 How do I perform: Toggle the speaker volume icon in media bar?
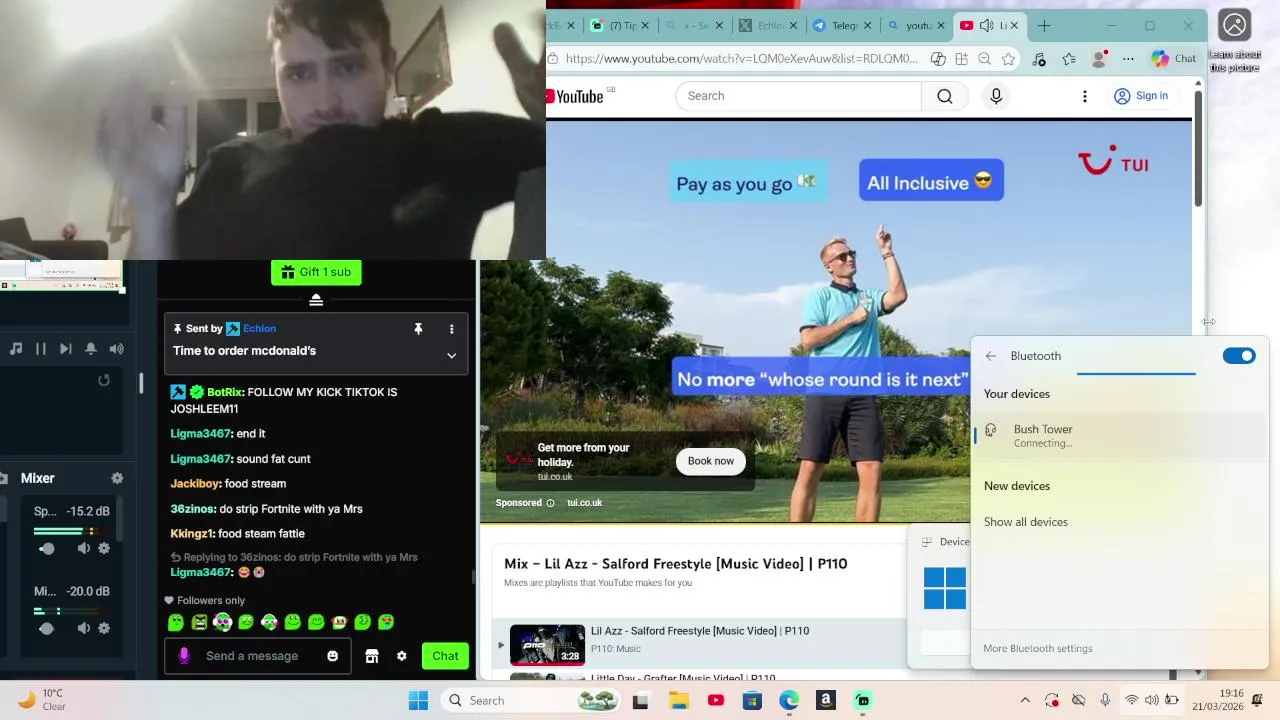(x=116, y=349)
